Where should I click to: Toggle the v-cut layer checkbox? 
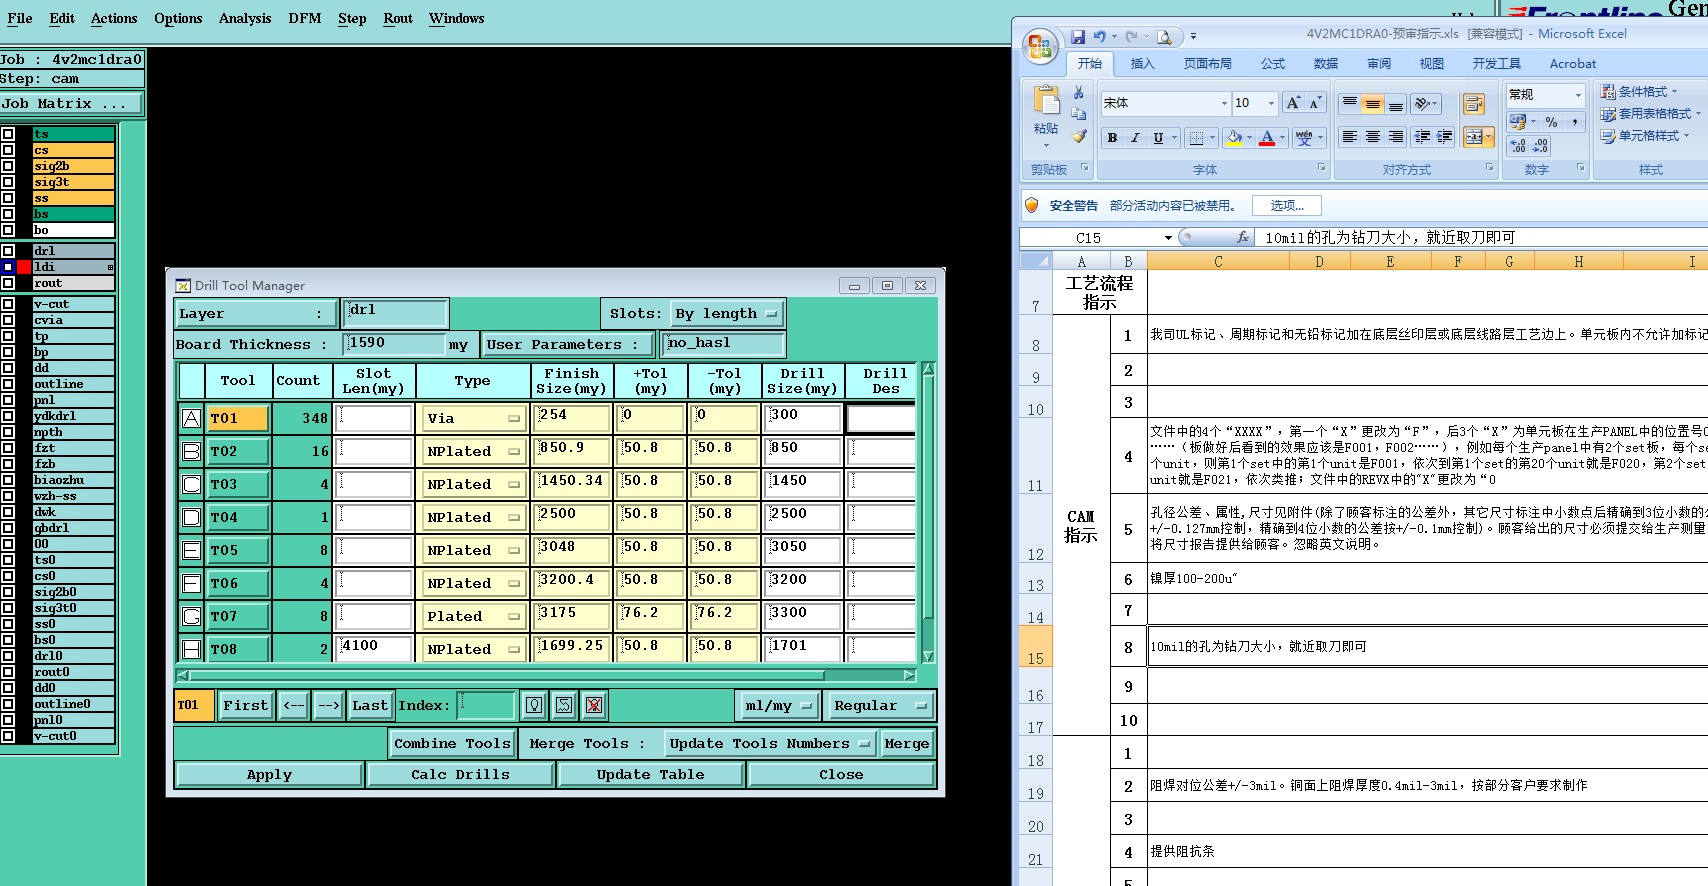(8, 304)
